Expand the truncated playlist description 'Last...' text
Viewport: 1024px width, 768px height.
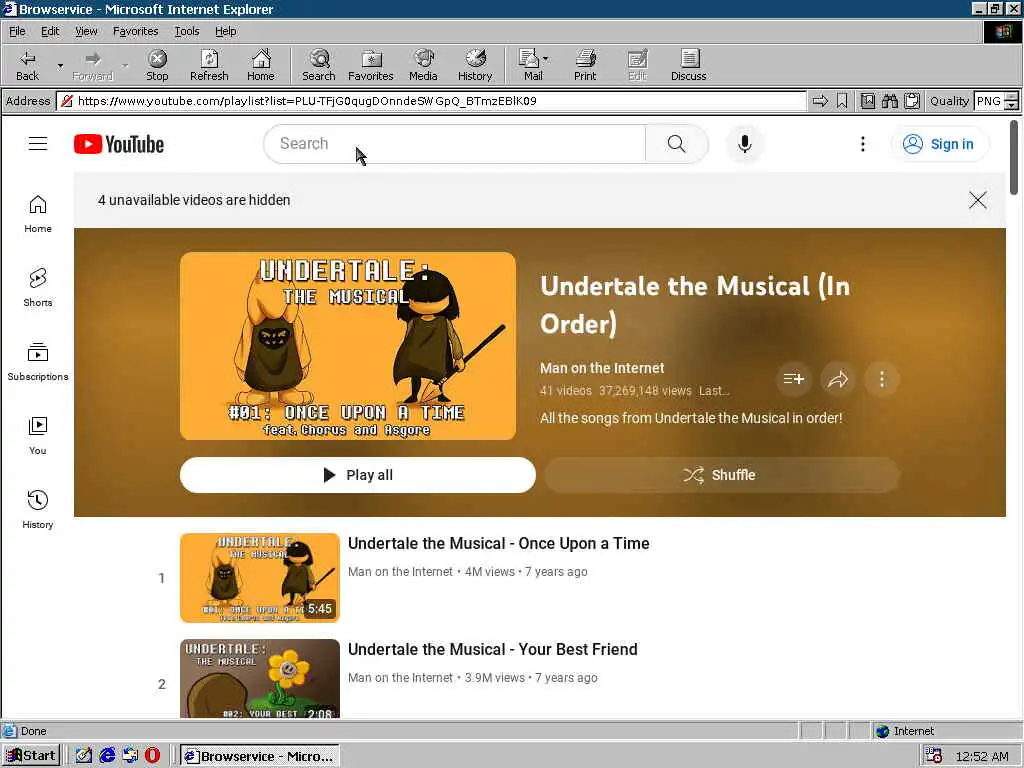pyautogui.click(x=714, y=391)
